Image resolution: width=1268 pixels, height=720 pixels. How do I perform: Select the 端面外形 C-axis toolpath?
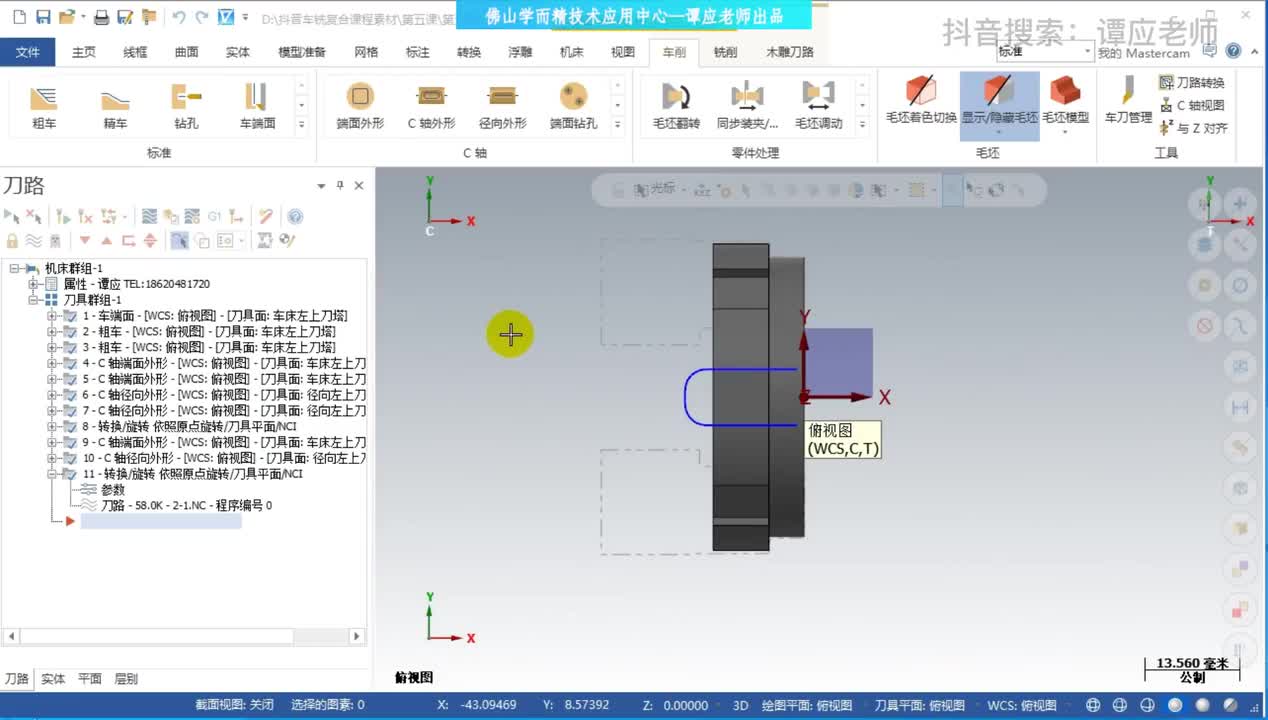pyautogui.click(x=360, y=107)
